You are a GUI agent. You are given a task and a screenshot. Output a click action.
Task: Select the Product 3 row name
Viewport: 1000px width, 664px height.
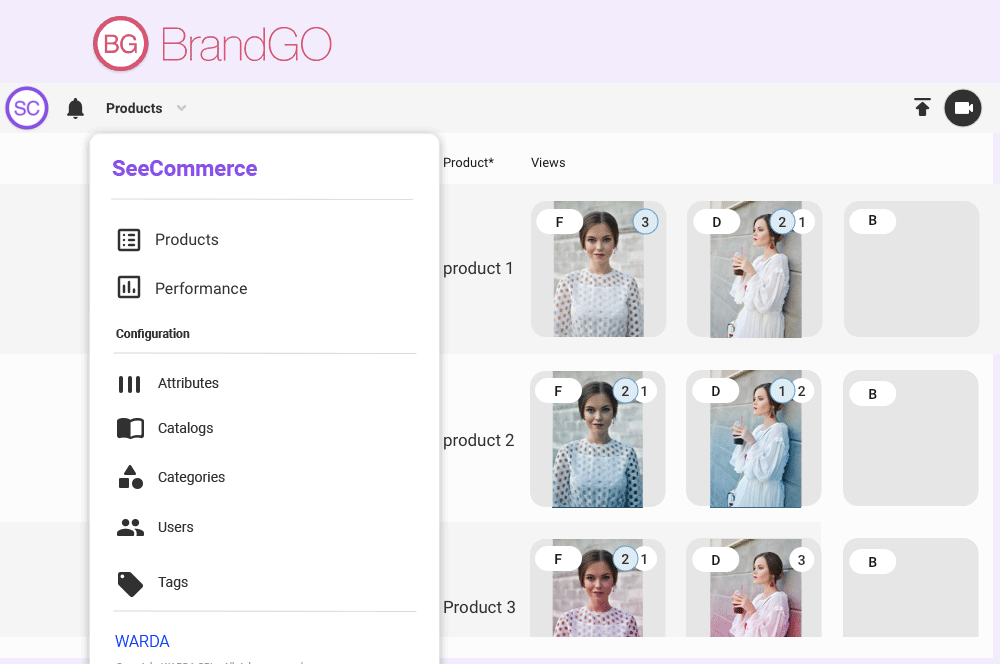tap(479, 607)
